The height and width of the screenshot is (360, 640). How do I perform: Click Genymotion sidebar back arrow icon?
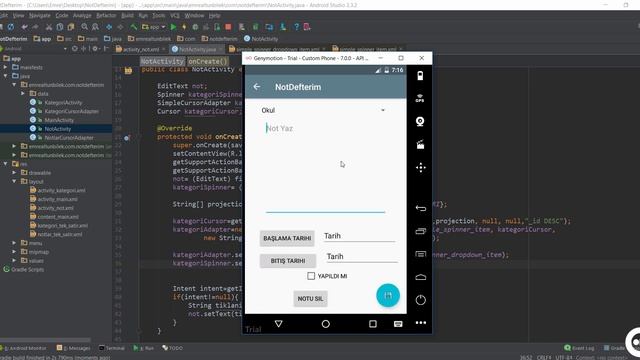point(420,208)
